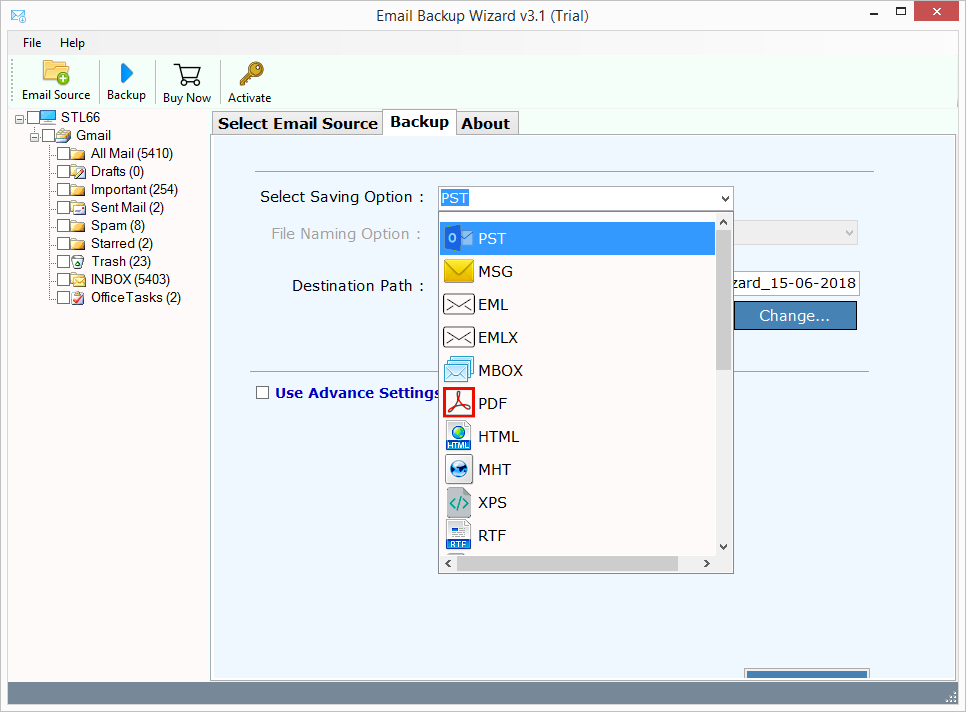The height and width of the screenshot is (712, 966).
Task: Toggle the Select Saving Option dropdown arrow
Action: pos(725,198)
